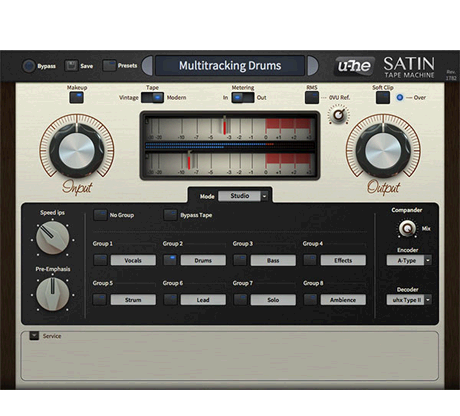Toggle the RMS button
The image size is (460, 416).
click(x=312, y=98)
